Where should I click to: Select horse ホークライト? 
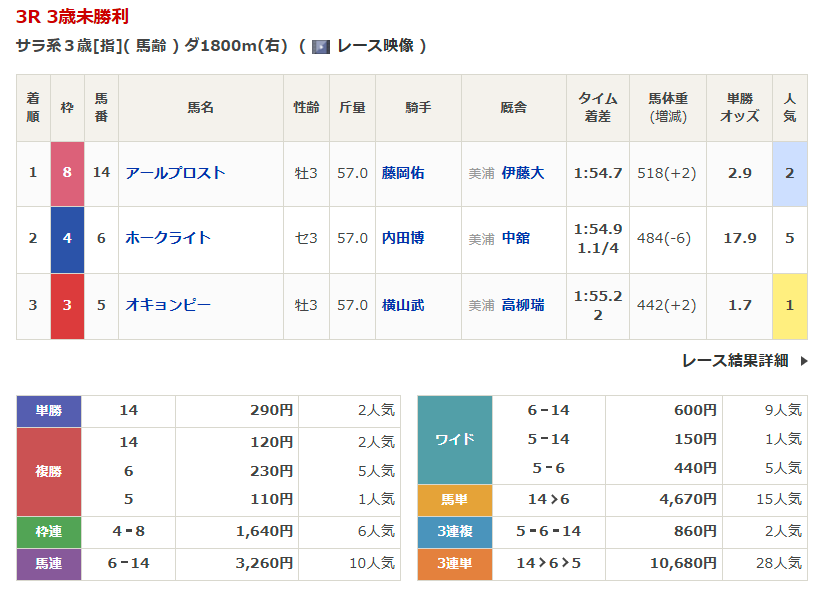coord(168,238)
